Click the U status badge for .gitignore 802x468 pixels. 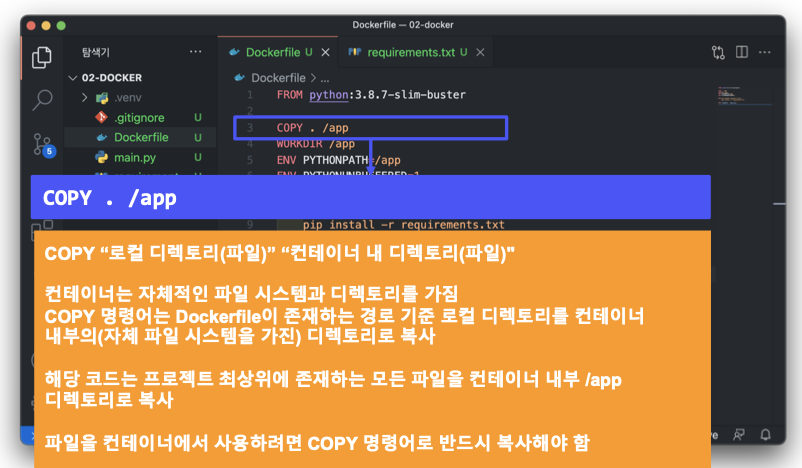coord(198,118)
